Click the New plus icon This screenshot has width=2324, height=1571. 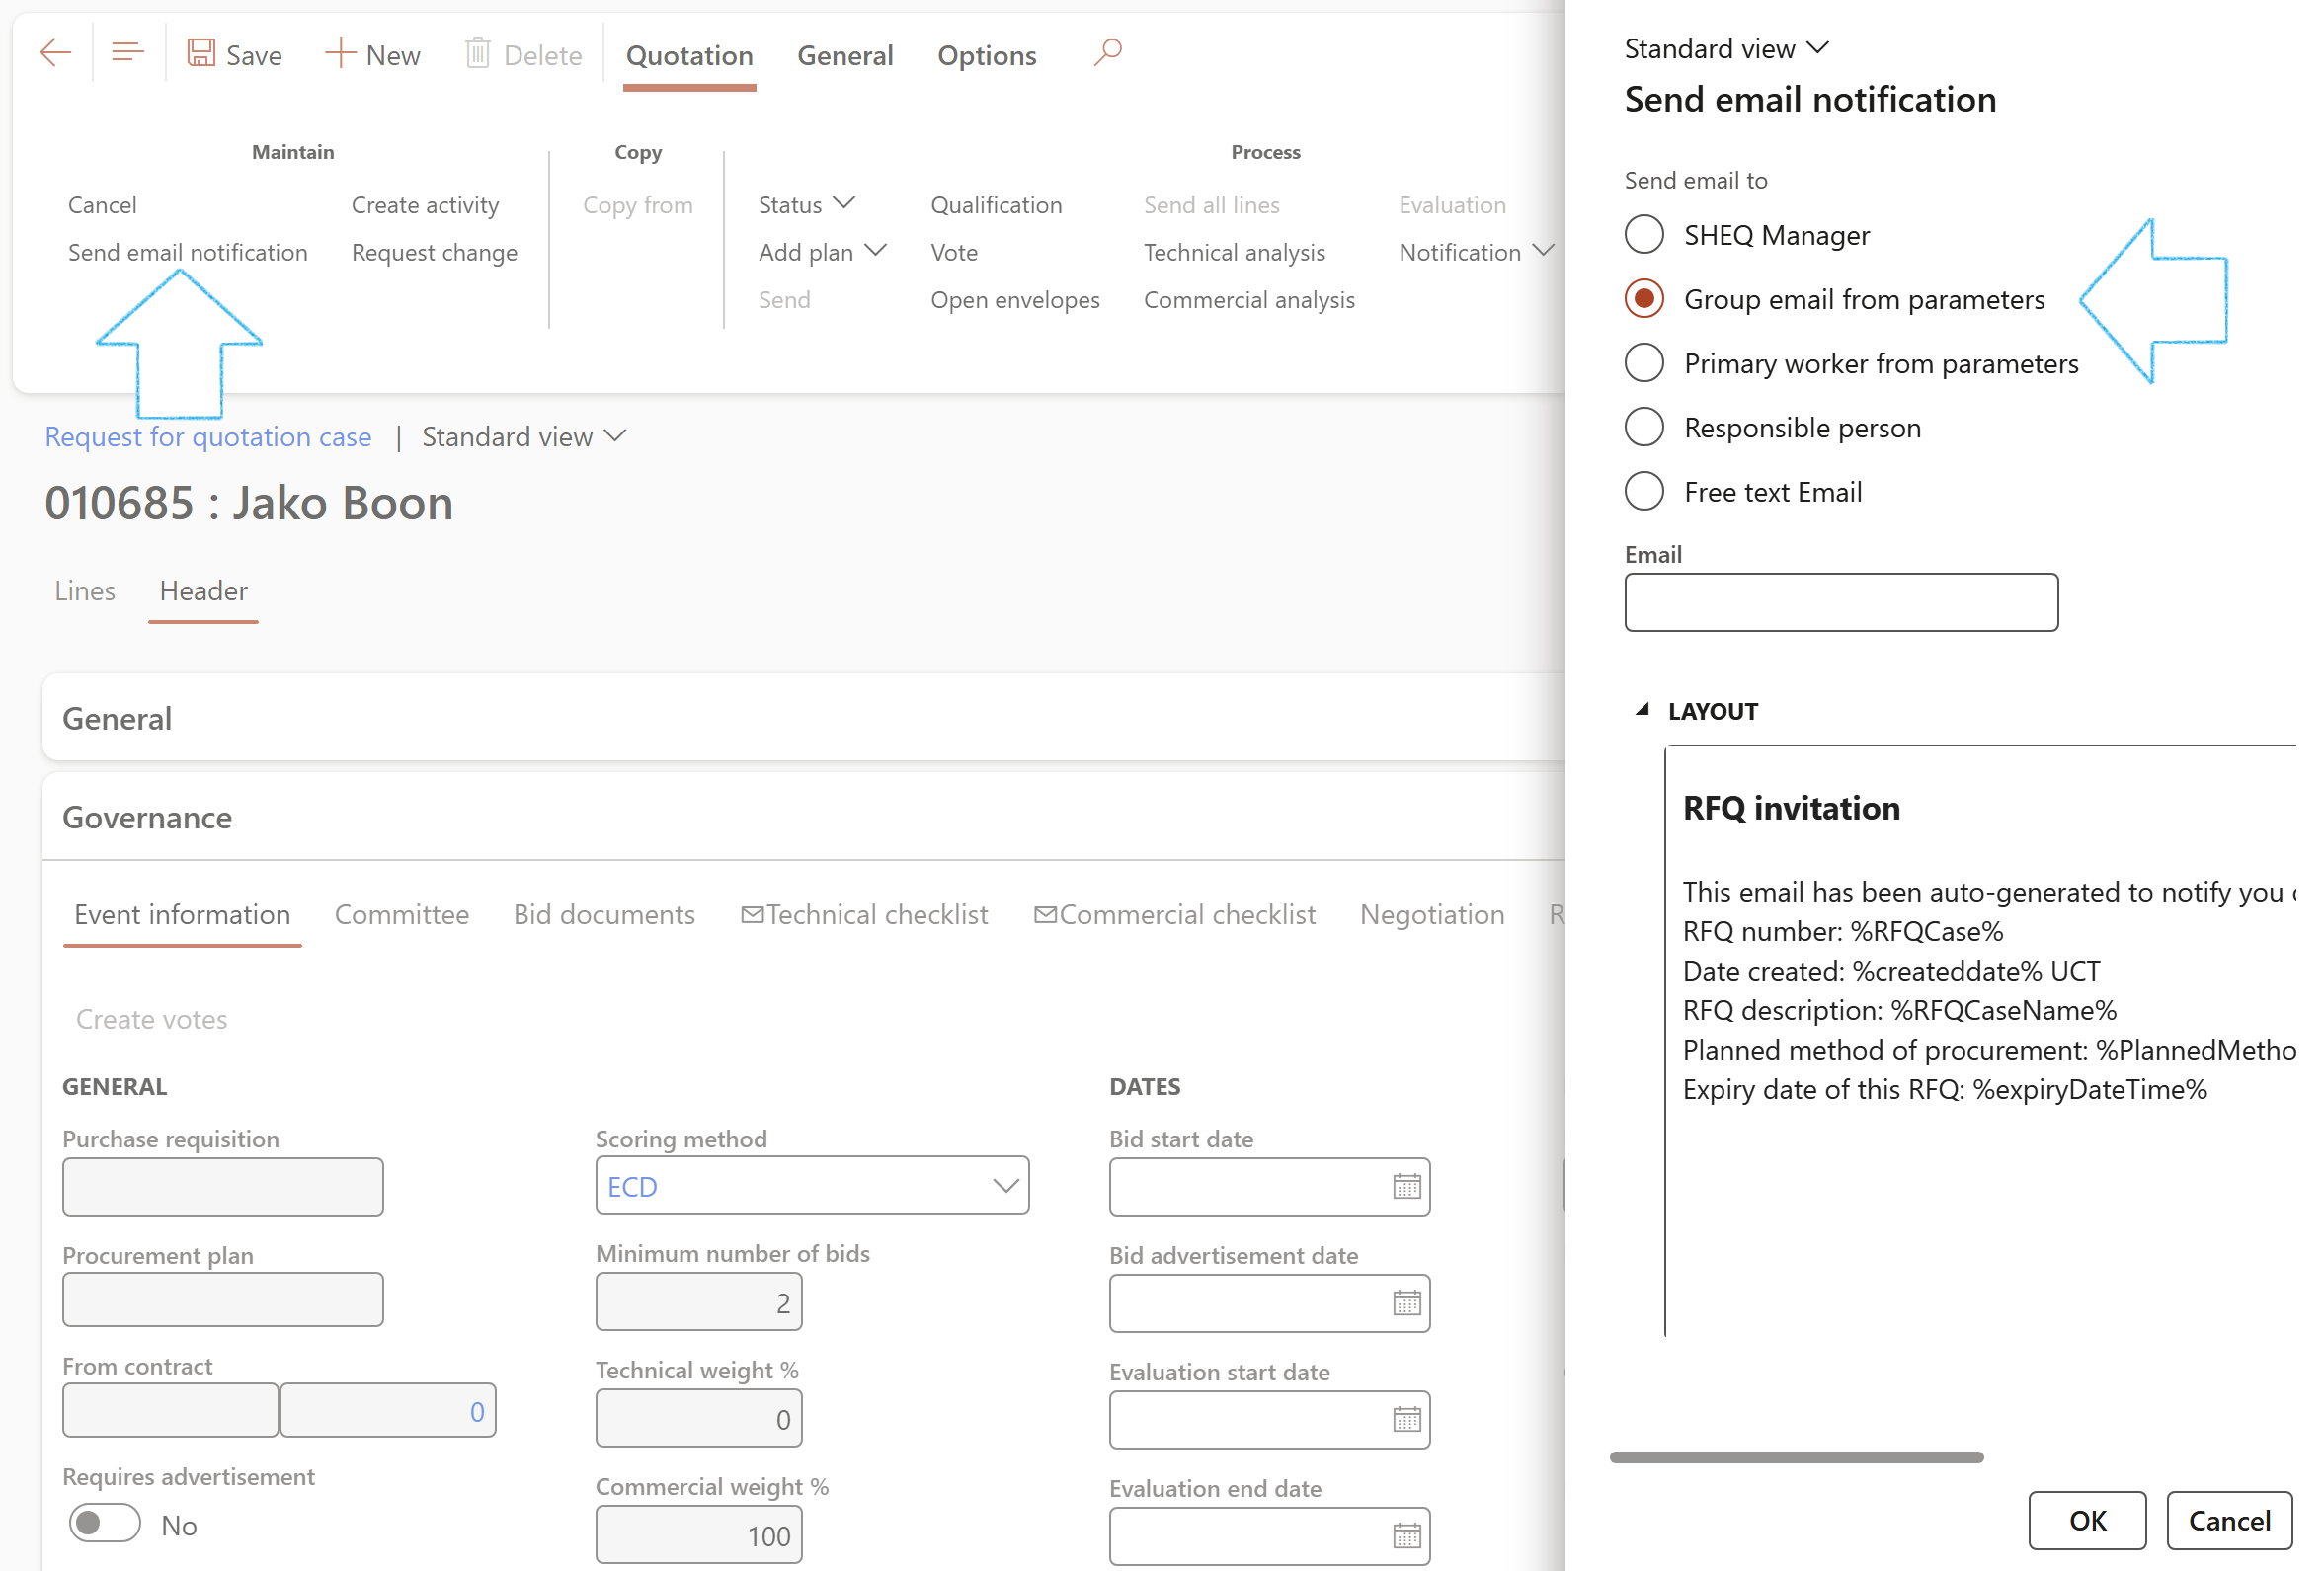point(340,53)
